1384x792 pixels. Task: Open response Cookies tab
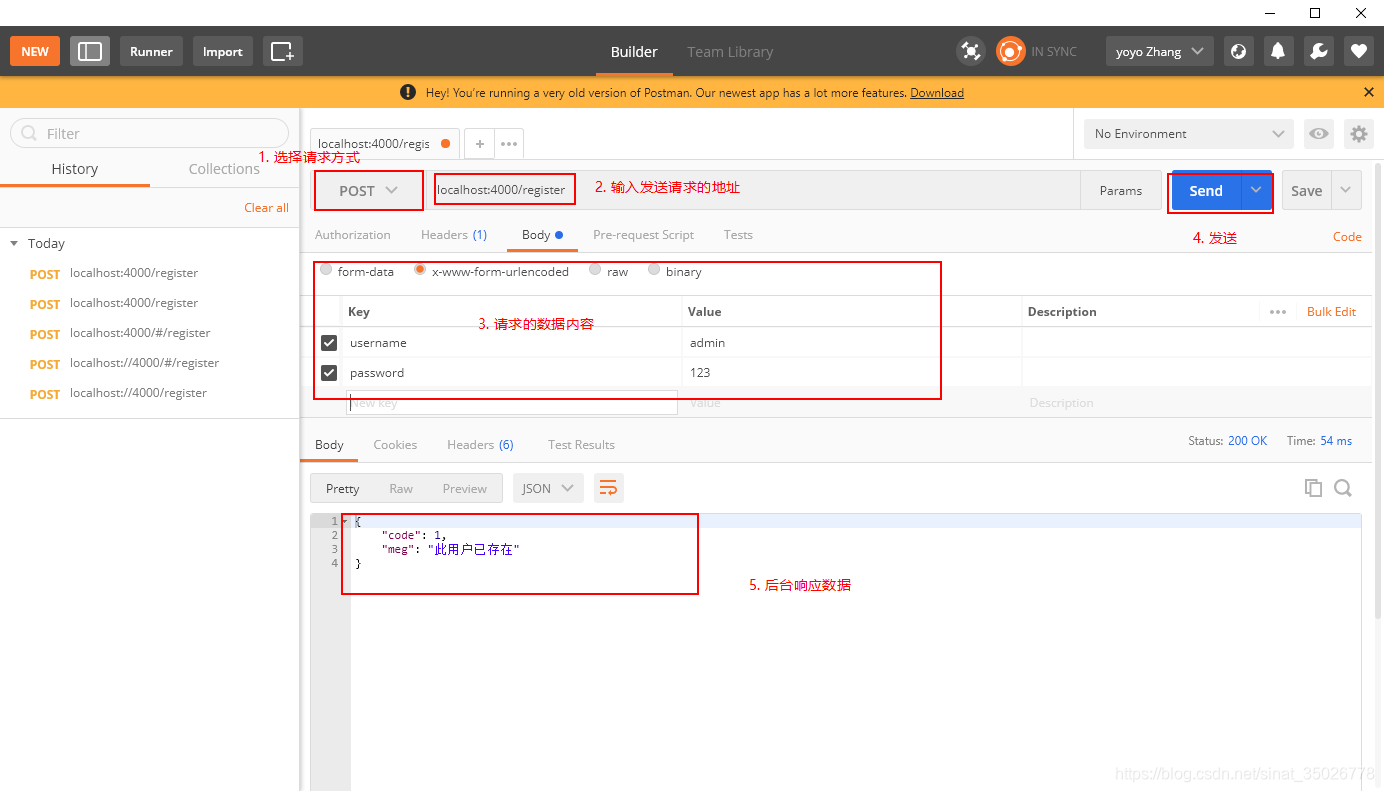point(395,445)
